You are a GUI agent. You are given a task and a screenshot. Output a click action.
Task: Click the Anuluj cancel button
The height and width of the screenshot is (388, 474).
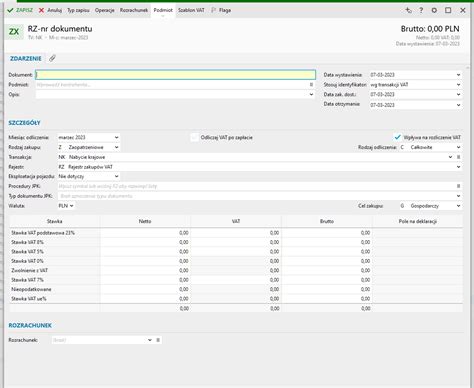(50, 10)
